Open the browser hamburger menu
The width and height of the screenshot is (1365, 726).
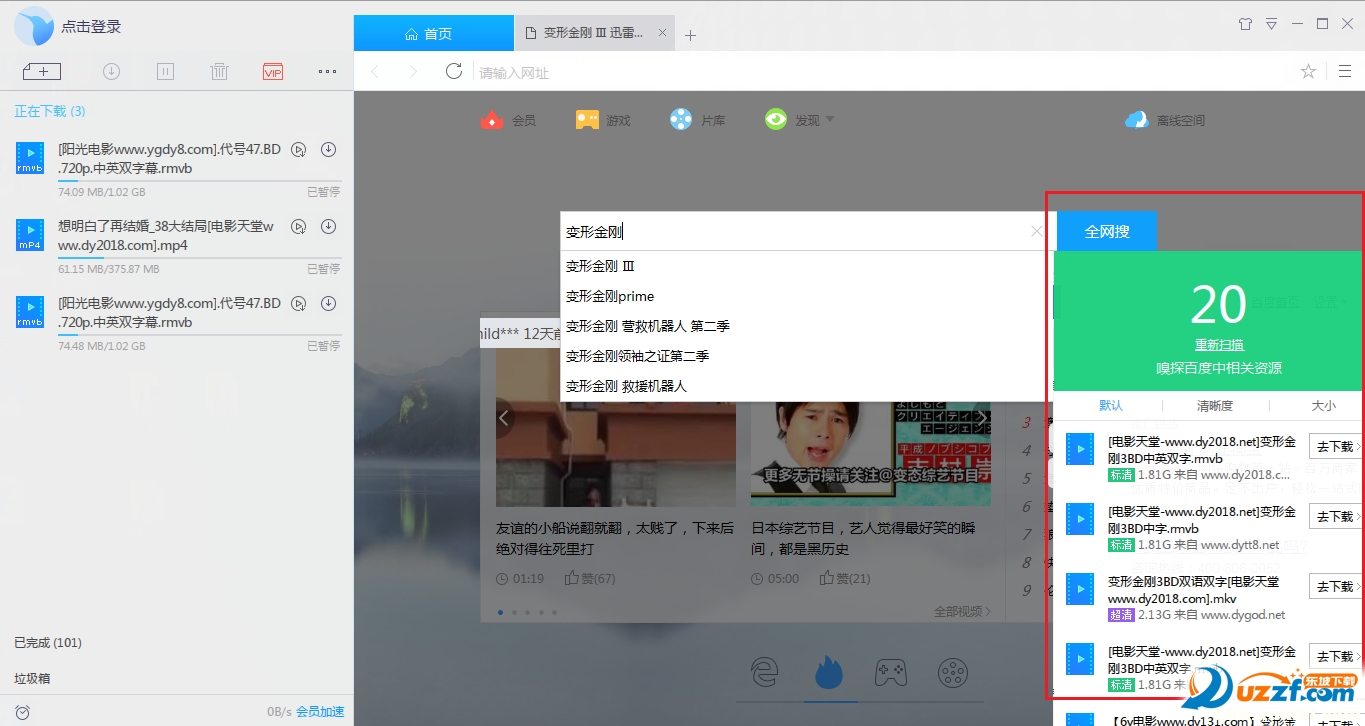1345,71
